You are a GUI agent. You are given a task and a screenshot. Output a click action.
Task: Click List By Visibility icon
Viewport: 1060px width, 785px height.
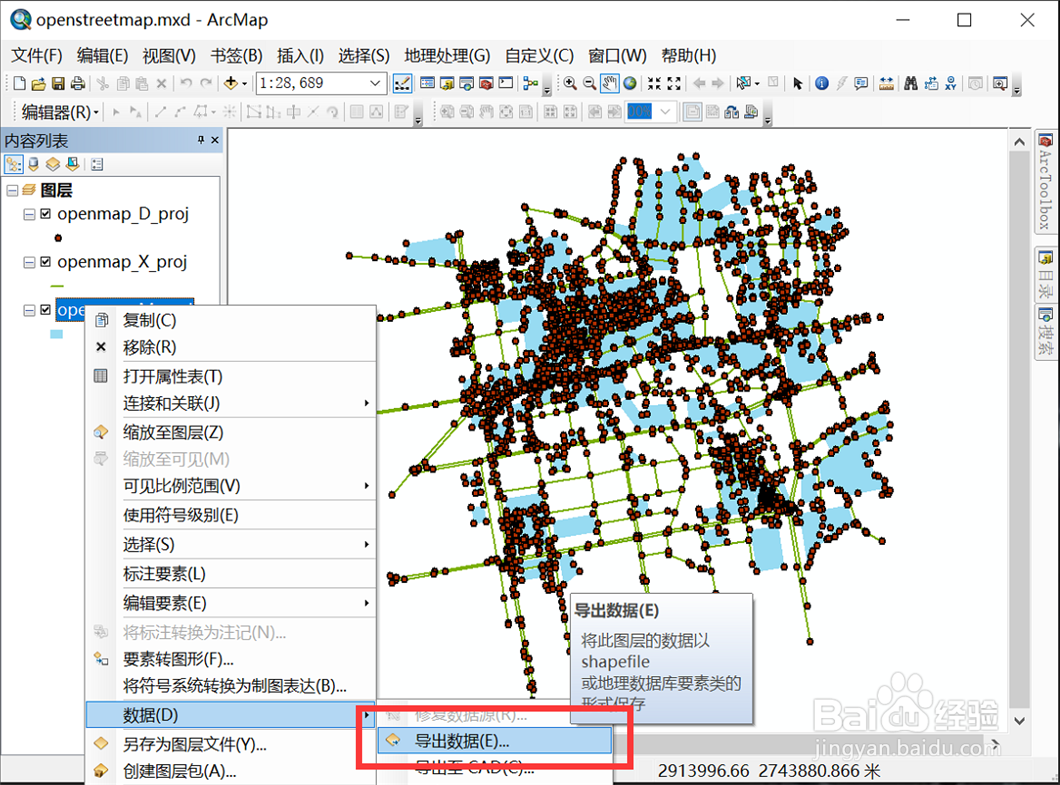(x=53, y=164)
